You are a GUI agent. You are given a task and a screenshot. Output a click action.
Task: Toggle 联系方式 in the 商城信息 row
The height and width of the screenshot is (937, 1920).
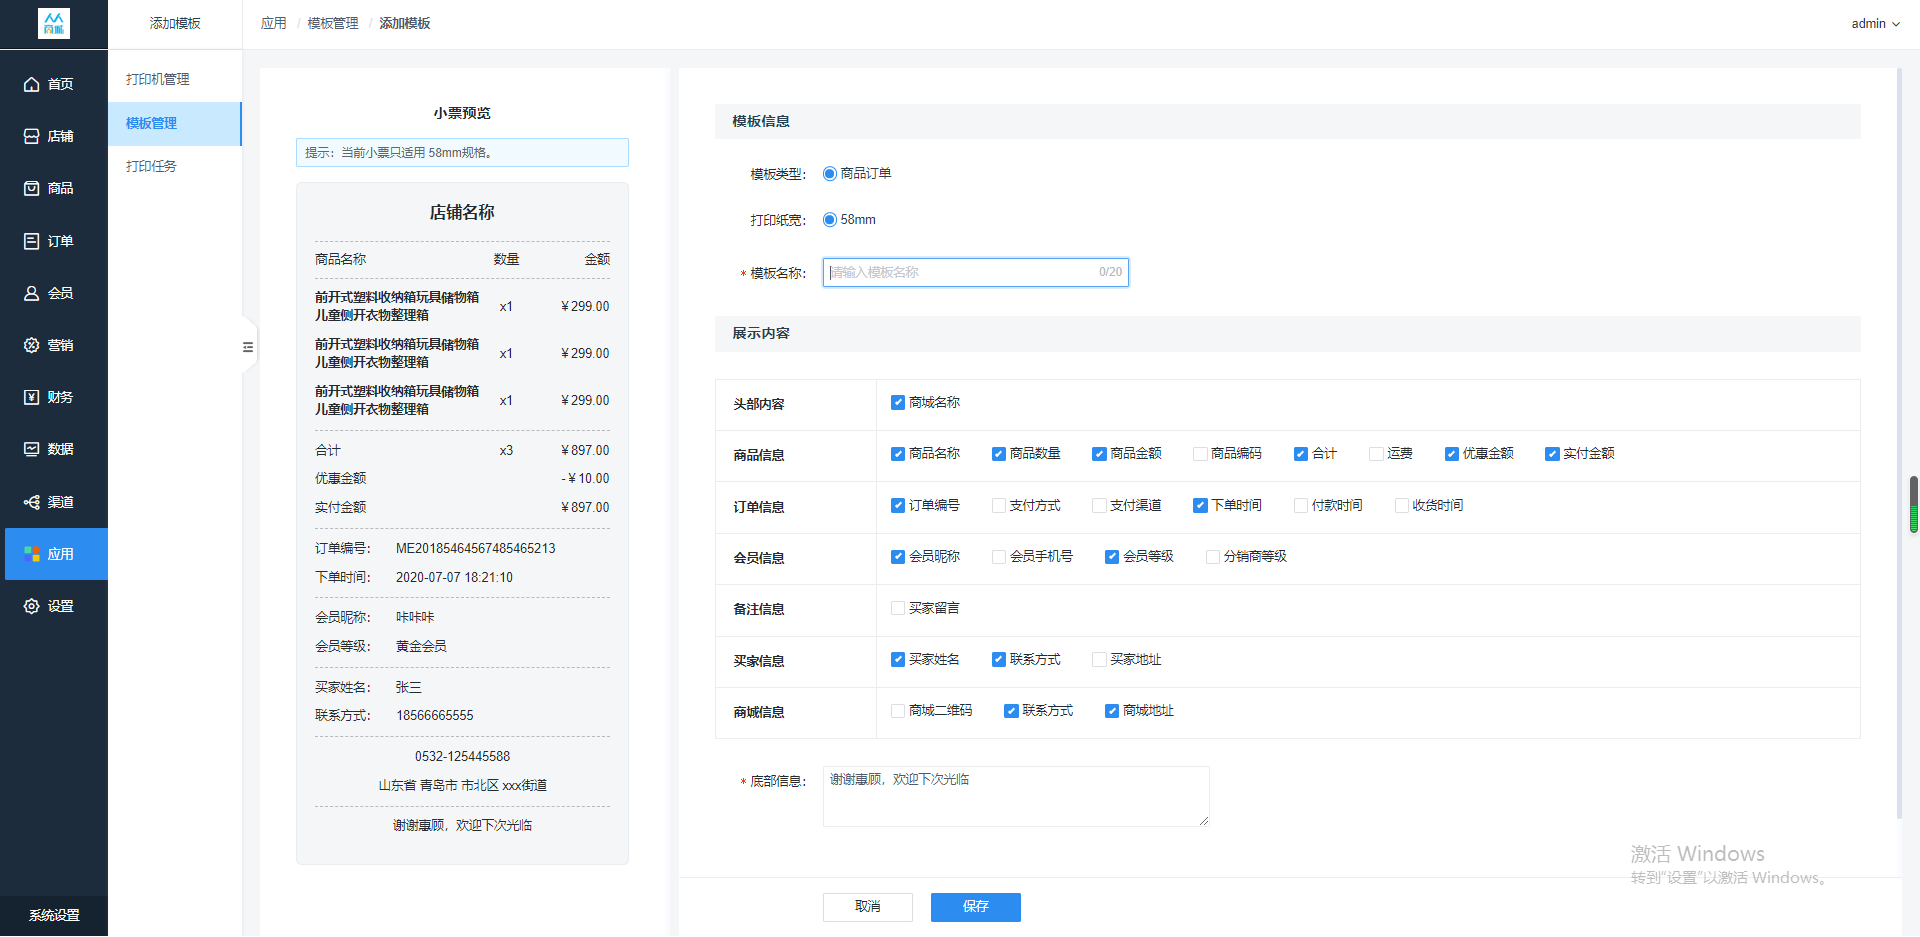[x=1011, y=711]
